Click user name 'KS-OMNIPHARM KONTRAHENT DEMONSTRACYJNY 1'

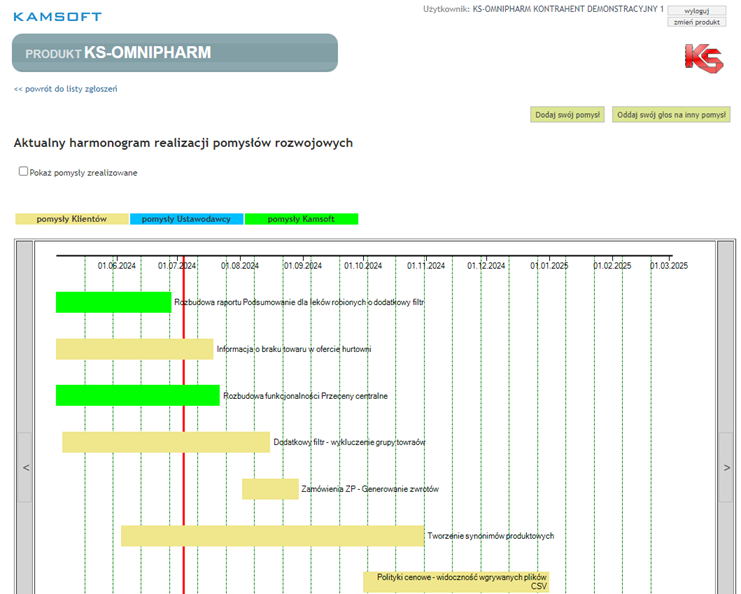pos(568,9)
